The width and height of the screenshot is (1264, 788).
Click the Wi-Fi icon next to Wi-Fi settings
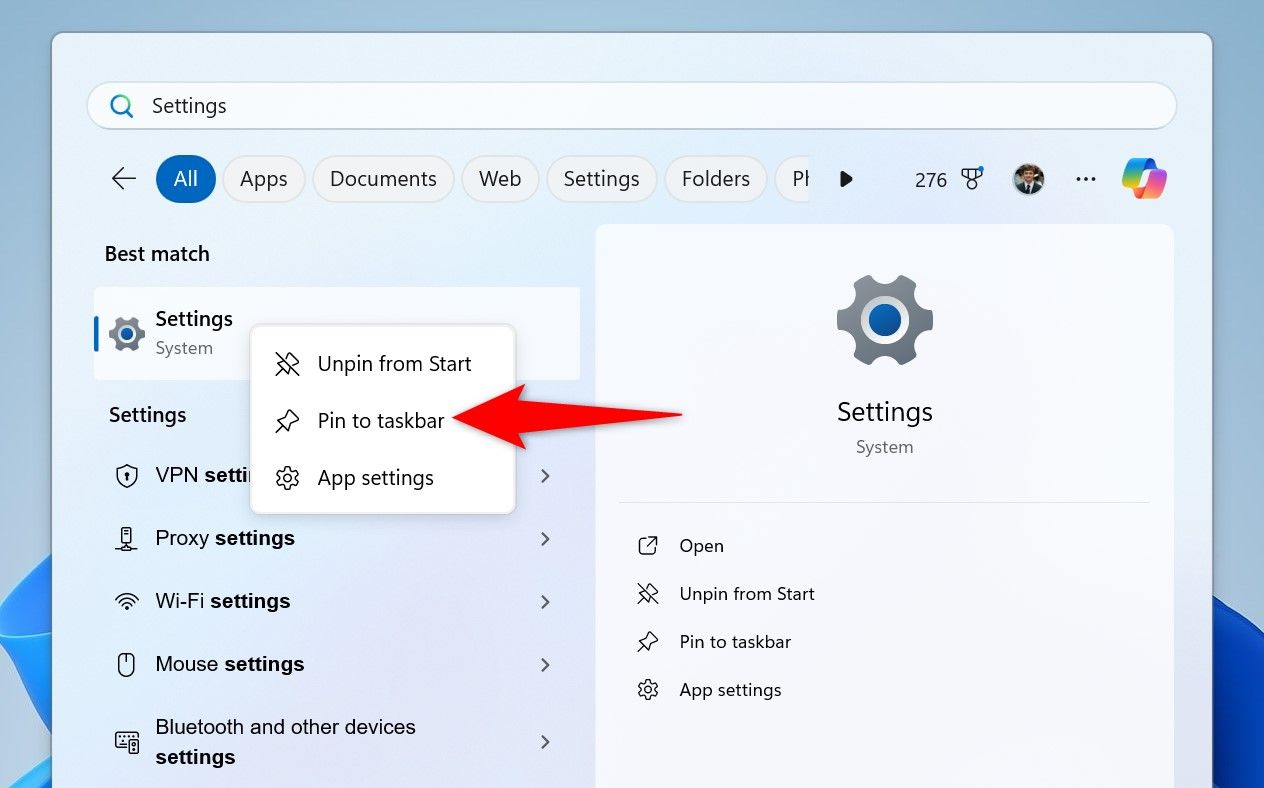pos(127,601)
